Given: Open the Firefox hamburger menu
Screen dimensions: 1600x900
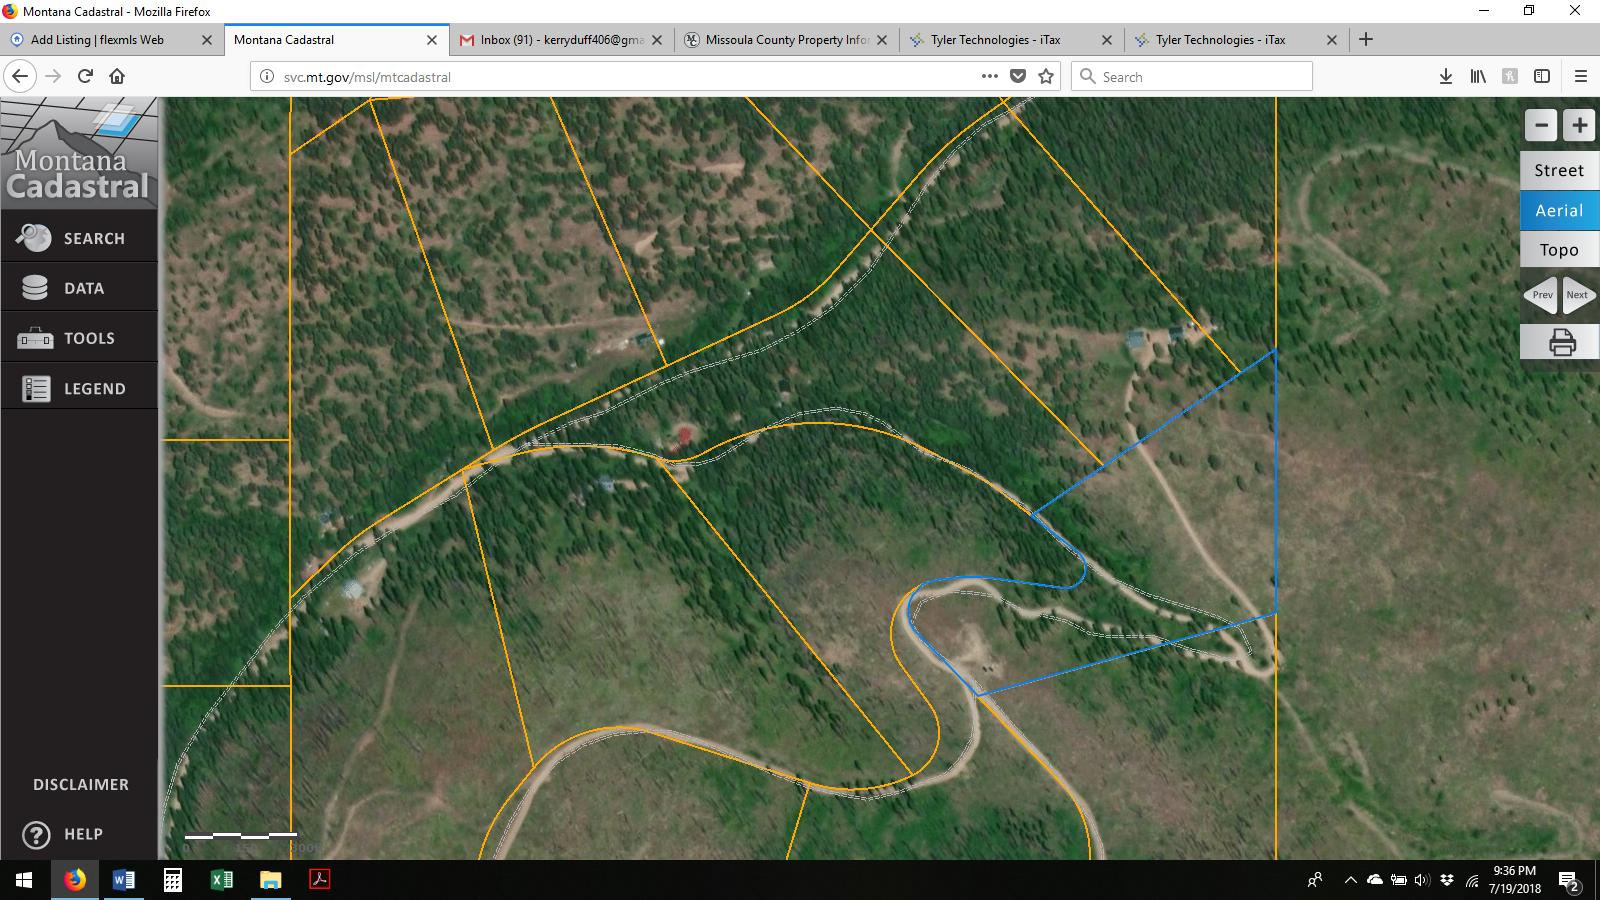Looking at the screenshot, I should pos(1581,76).
